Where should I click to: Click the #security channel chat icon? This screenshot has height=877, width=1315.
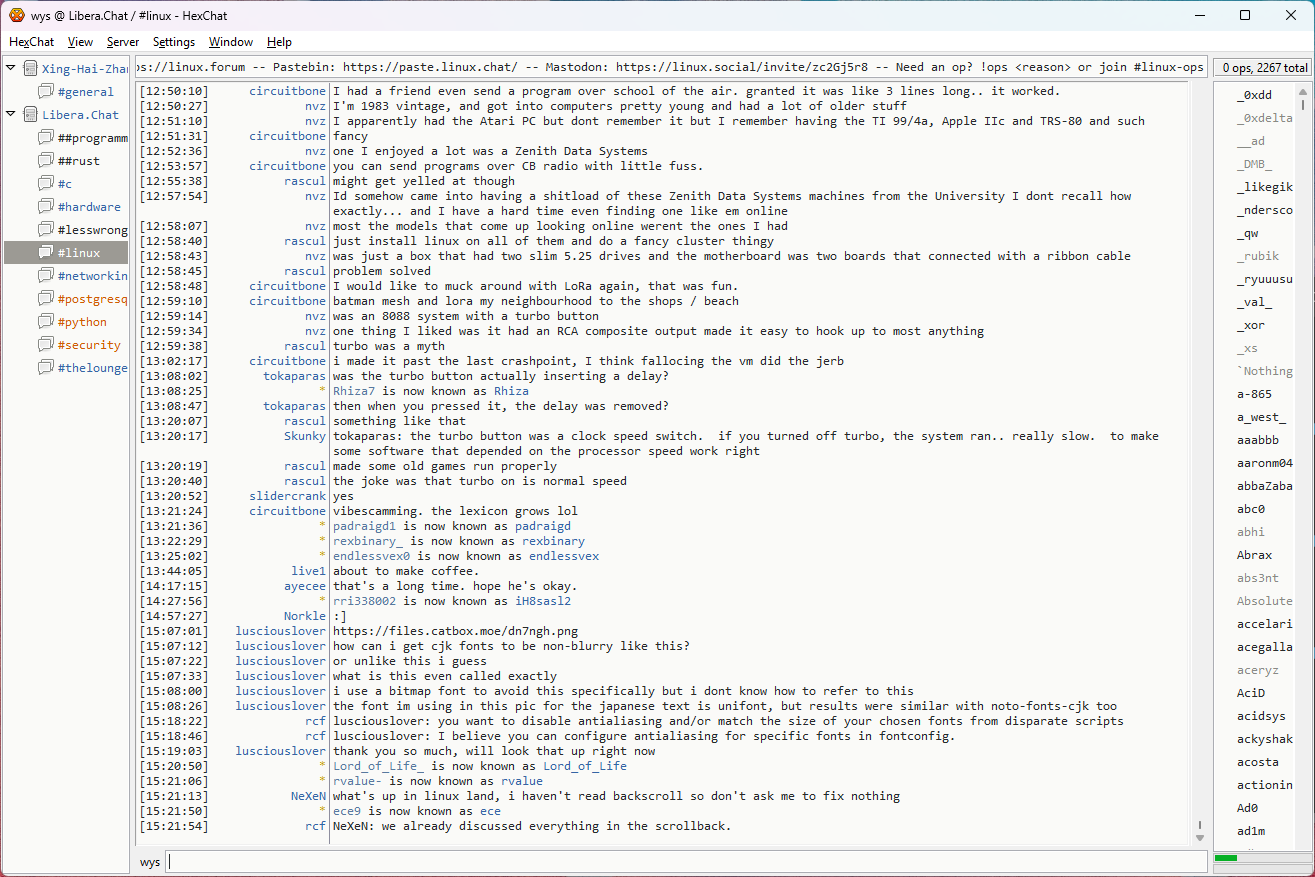[x=46, y=345]
